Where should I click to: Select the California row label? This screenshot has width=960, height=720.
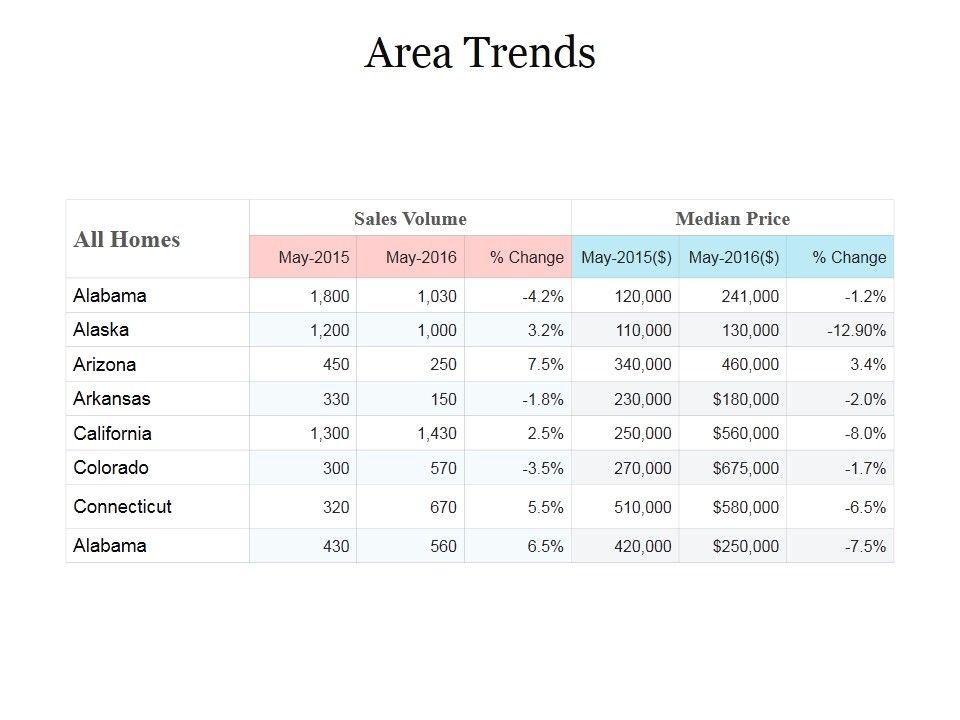pyautogui.click(x=157, y=433)
